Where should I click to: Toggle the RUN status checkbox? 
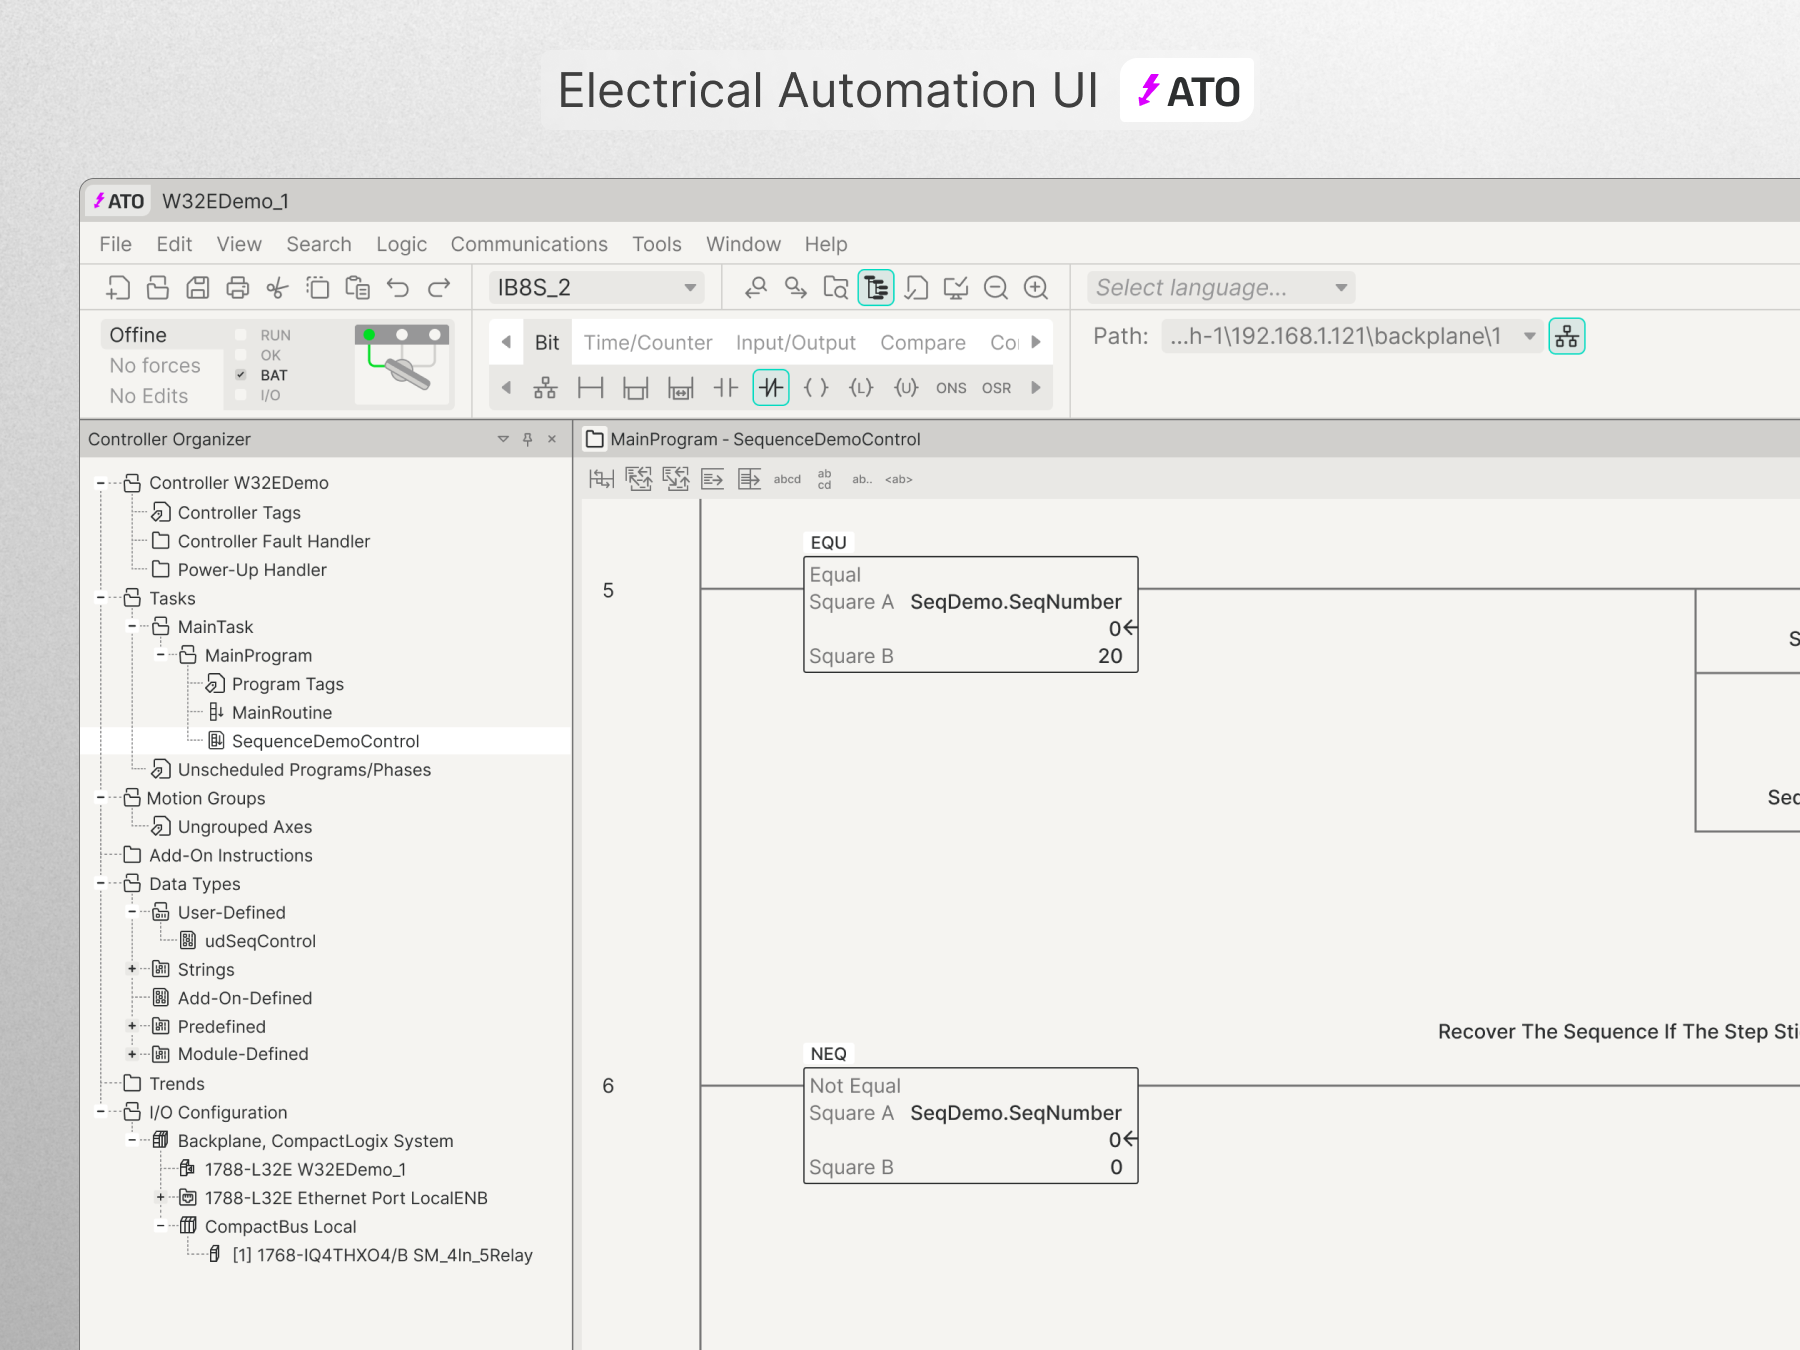coord(241,335)
